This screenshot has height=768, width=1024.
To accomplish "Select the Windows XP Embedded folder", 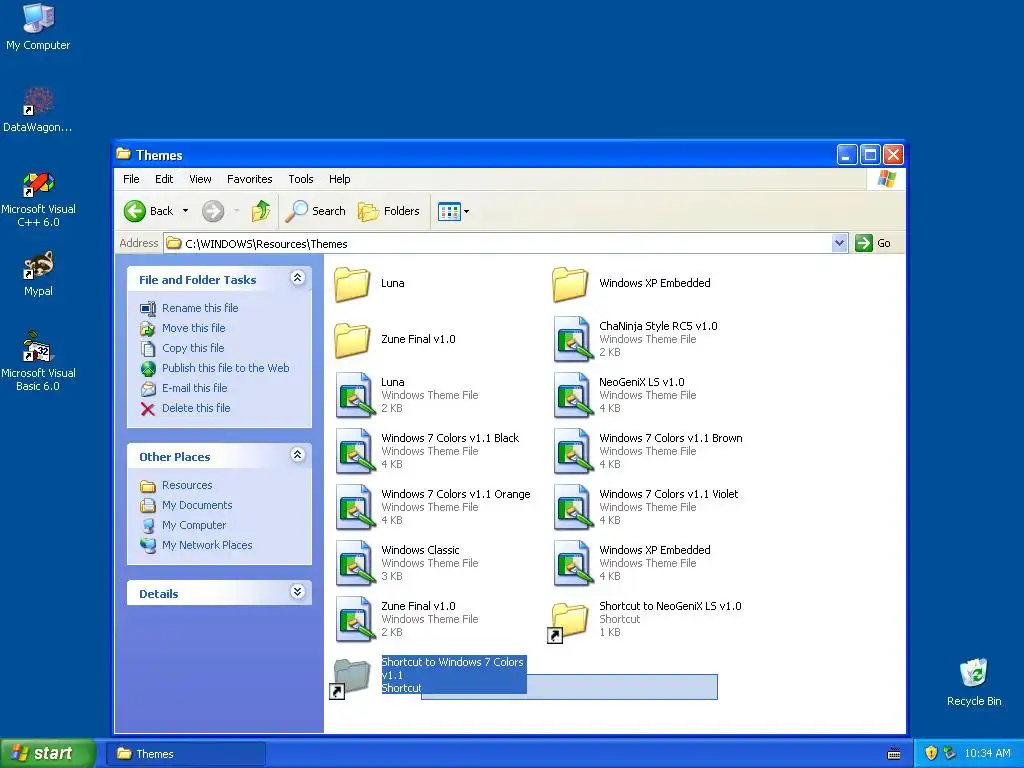I will (632, 284).
